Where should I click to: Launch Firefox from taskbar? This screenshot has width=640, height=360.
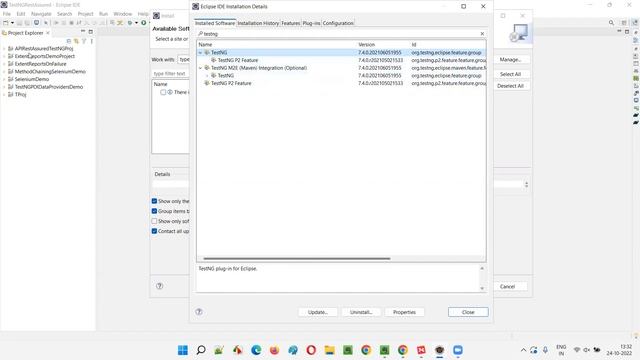point(274,350)
